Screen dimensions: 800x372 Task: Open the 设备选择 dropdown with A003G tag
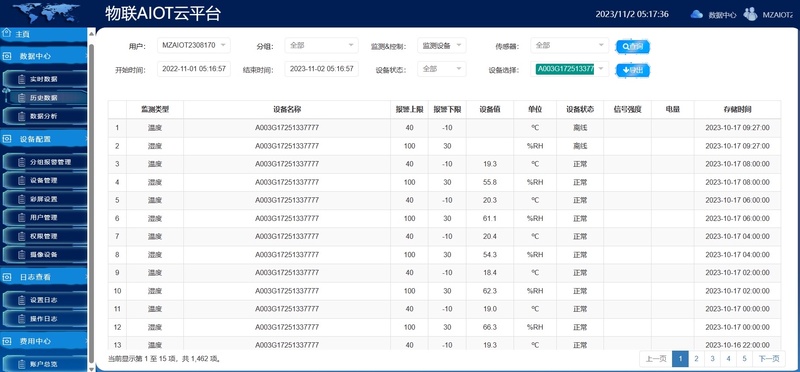pyautogui.click(x=569, y=69)
